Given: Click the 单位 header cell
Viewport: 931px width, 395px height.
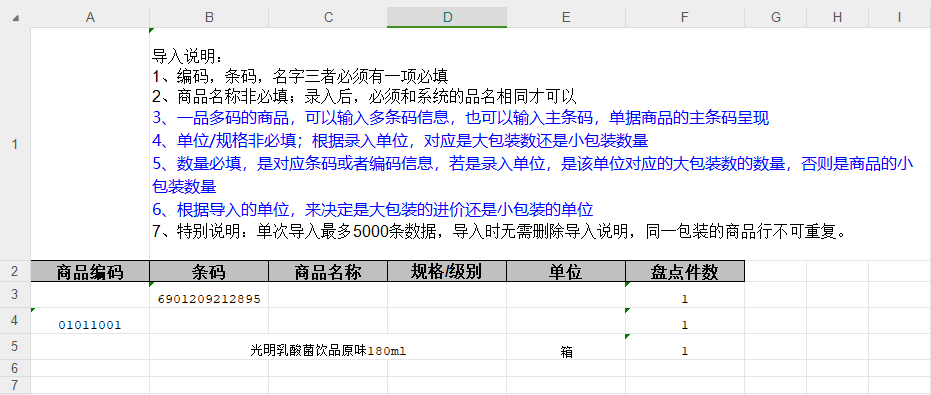Looking at the screenshot, I should (x=566, y=271).
